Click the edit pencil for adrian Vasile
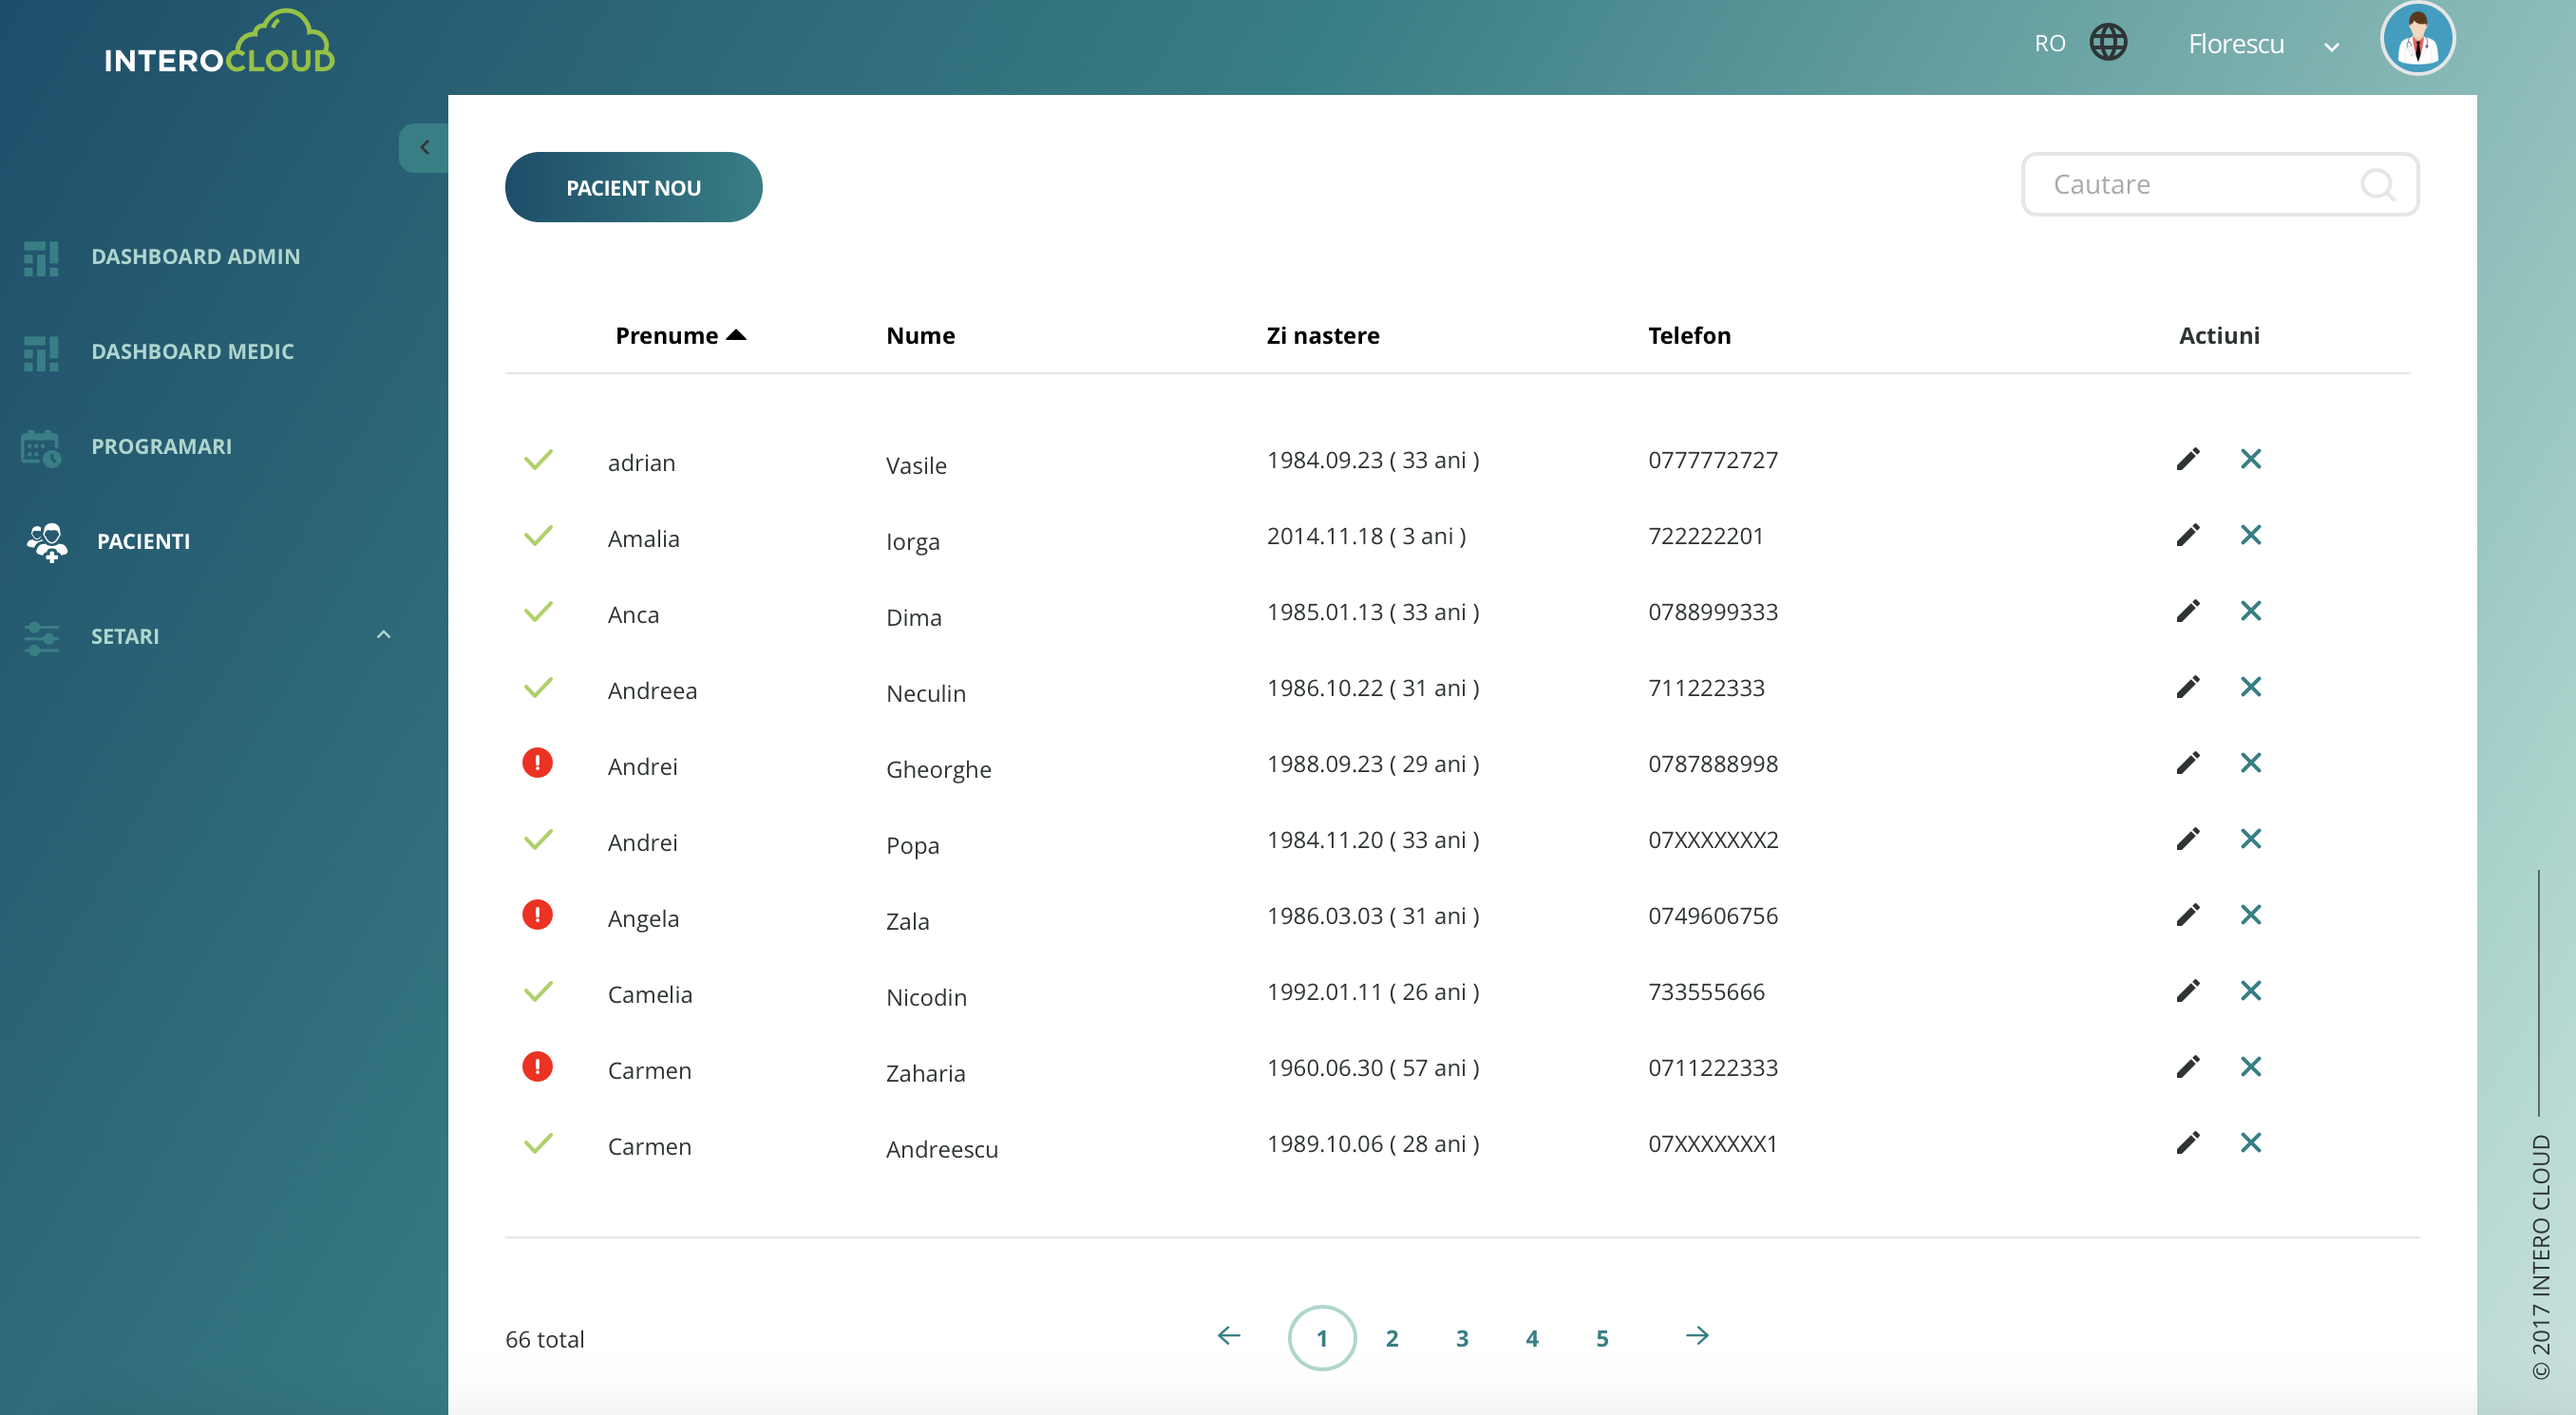The height and width of the screenshot is (1415, 2576). 2187,459
